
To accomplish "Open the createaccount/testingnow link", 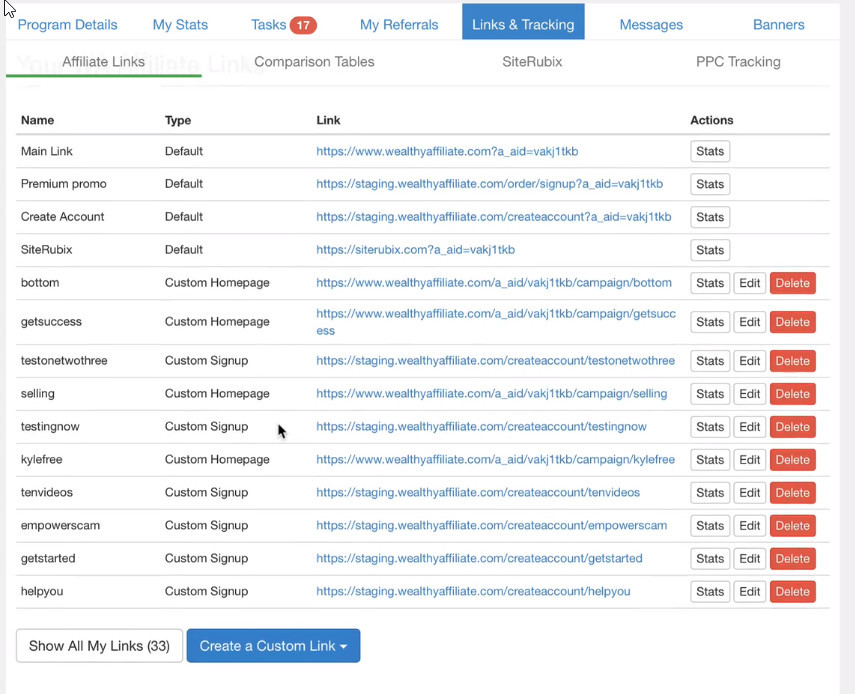I will click(481, 426).
